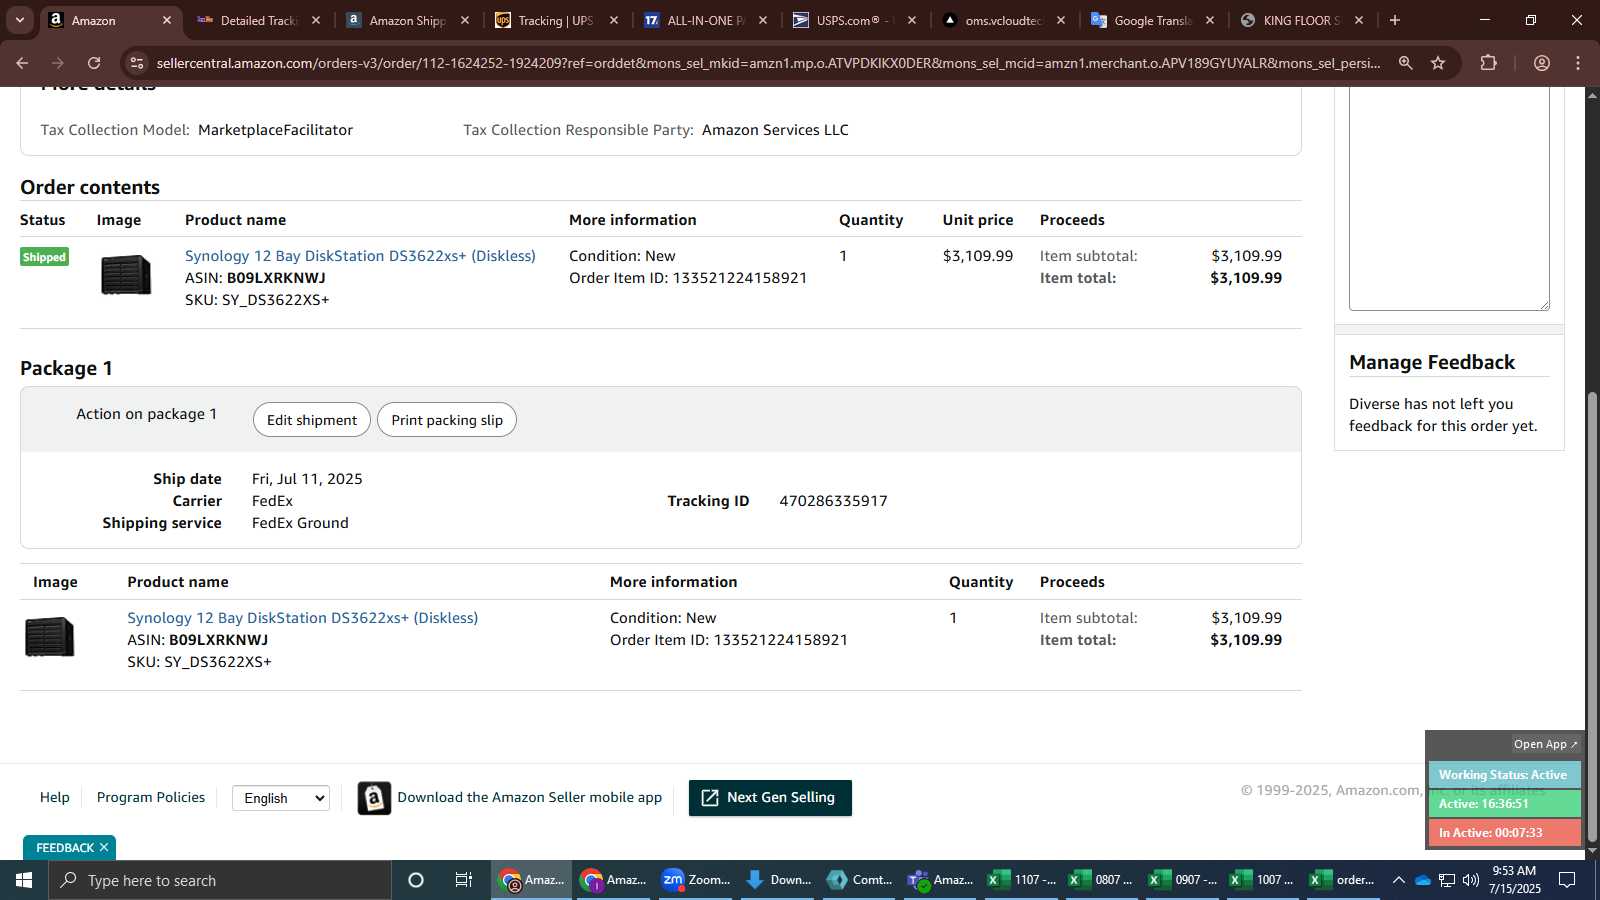Viewport: 1600px width, 900px height.
Task: Switch to Detailed Tracking tab
Action: click(x=257, y=20)
